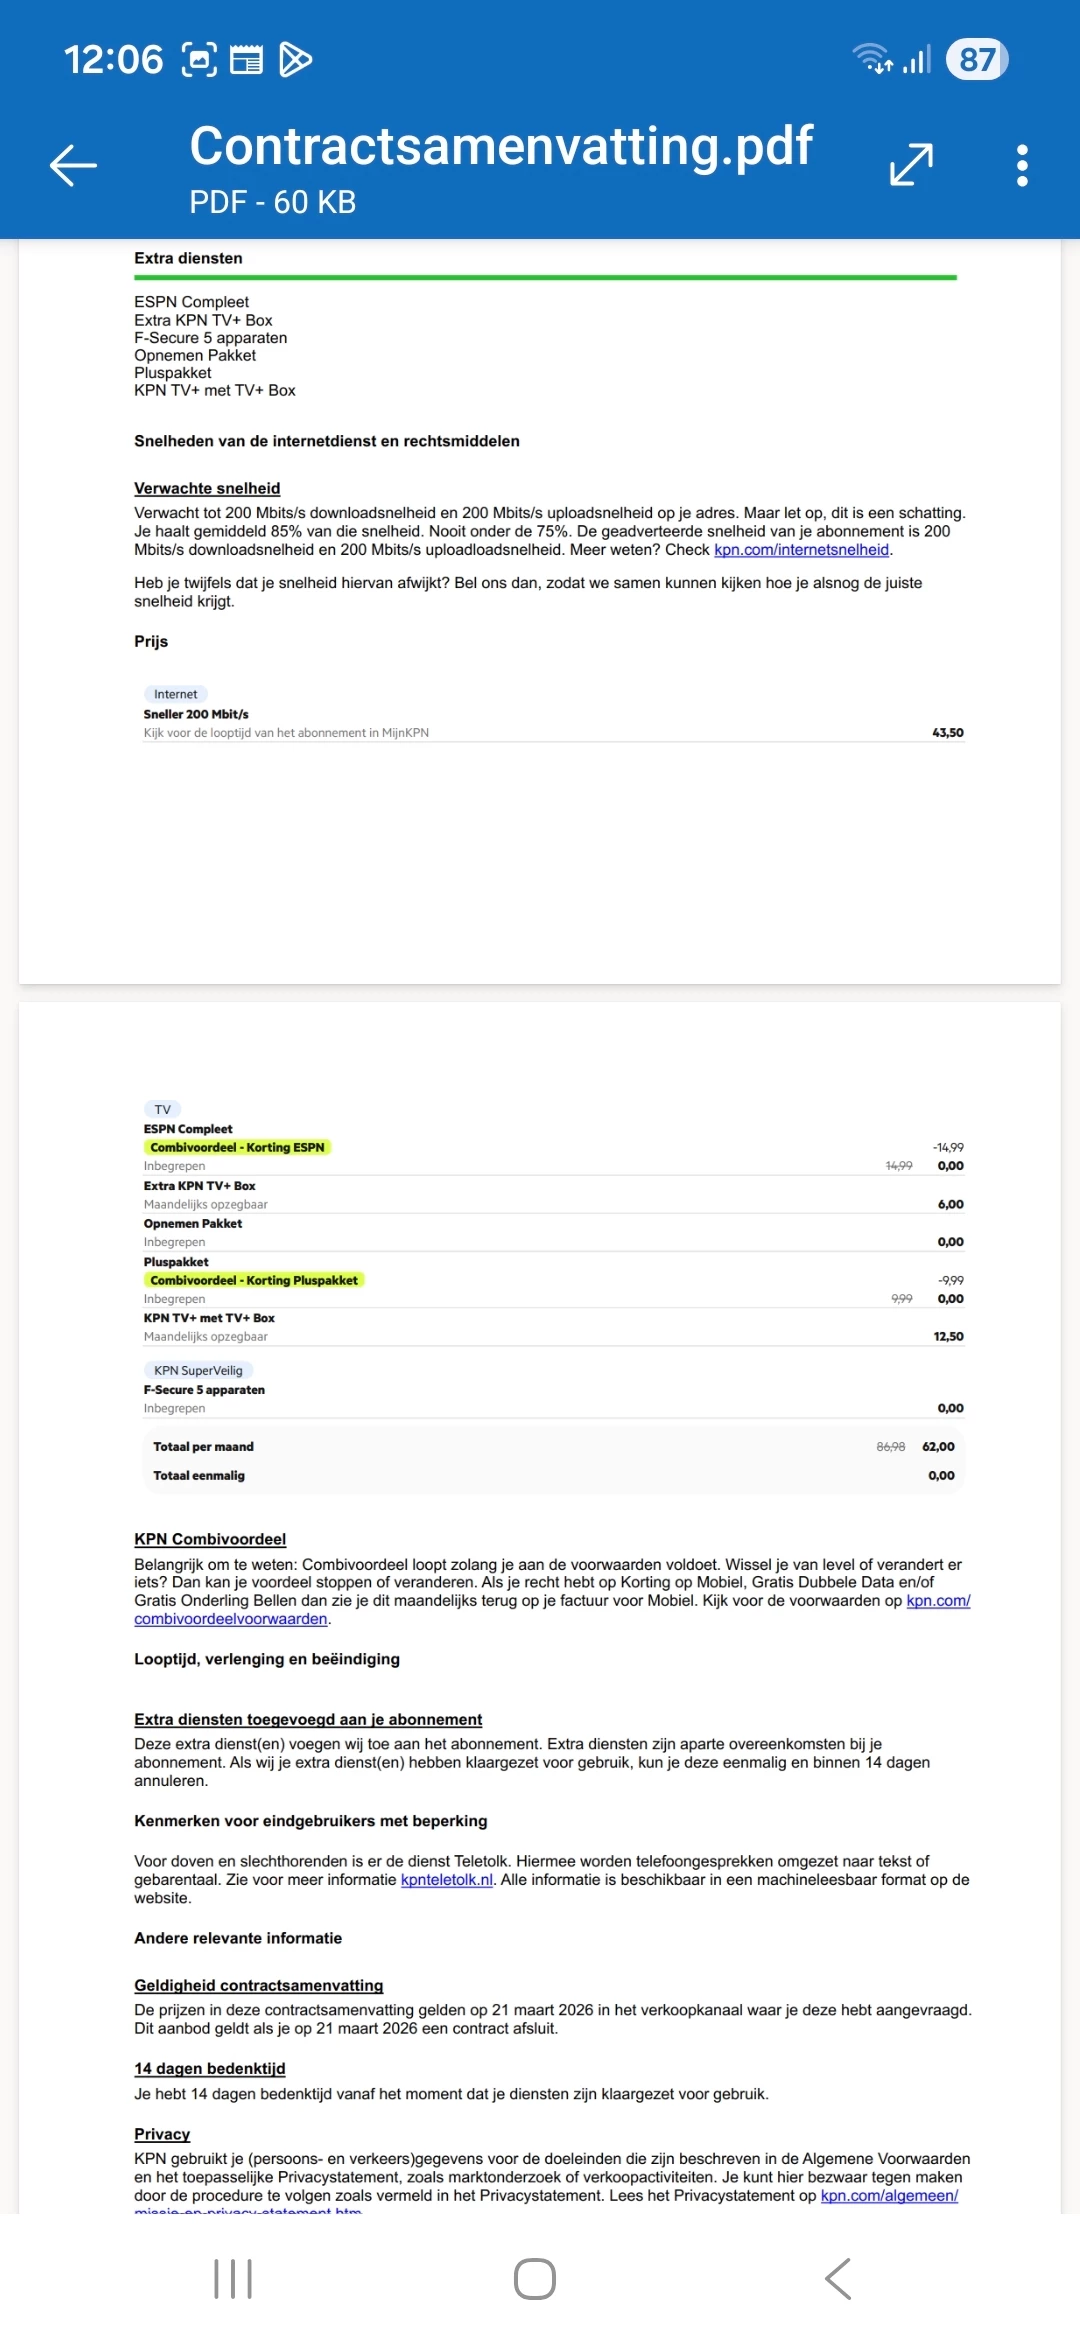Tap the KPN SuperVeilig category label
This screenshot has height=2340, width=1080.
coord(198,1370)
